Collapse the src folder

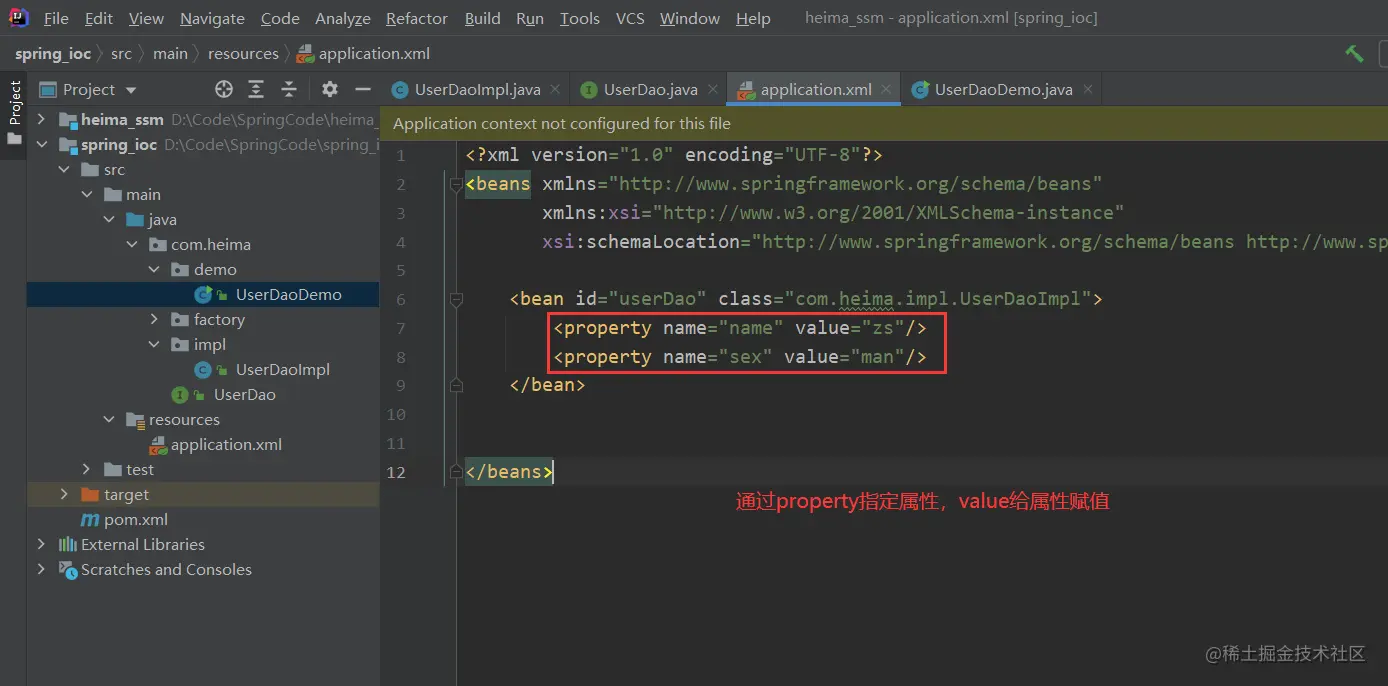click(x=65, y=170)
